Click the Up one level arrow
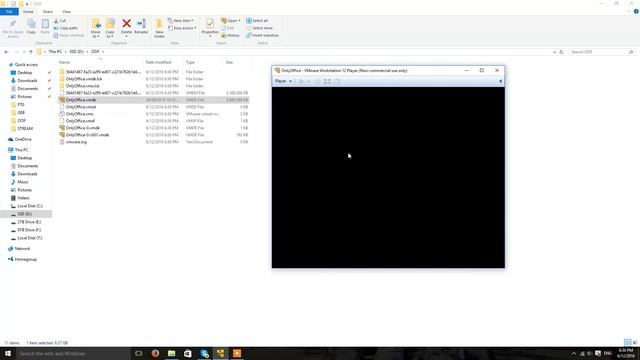The image size is (640, 360). [31, 52]
